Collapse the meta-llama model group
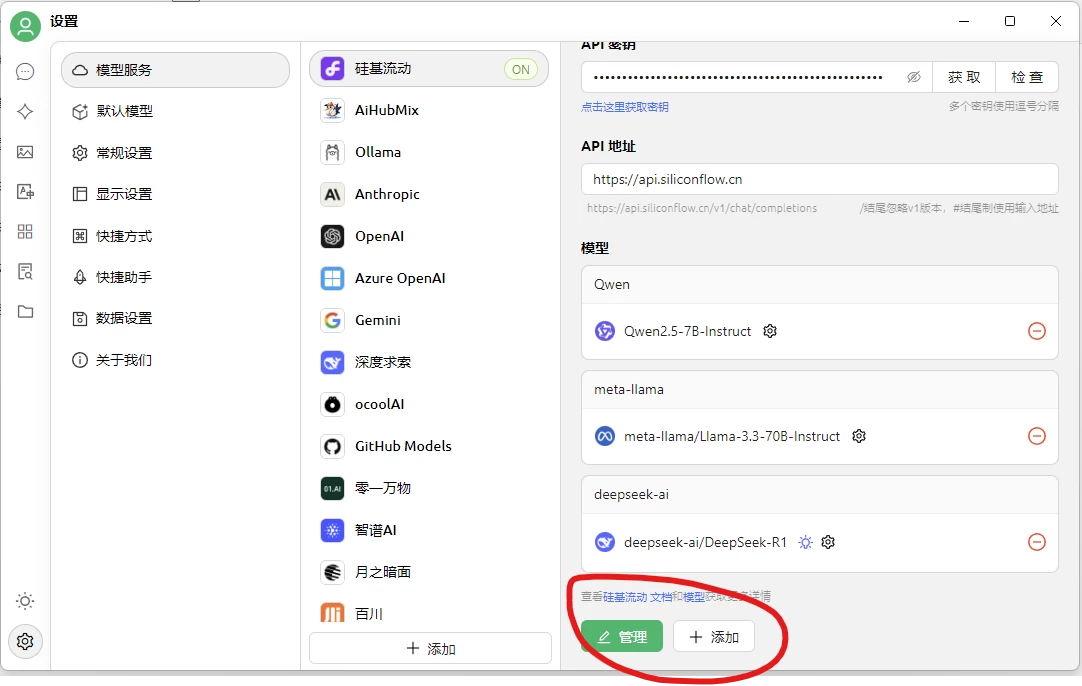This screenshot has height=686, width=1082. tap(819, 390)
